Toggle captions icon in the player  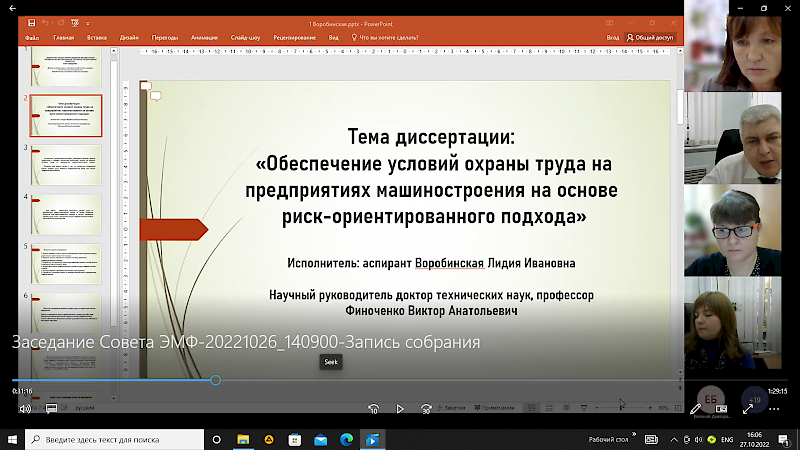click(x=50, y=408)
